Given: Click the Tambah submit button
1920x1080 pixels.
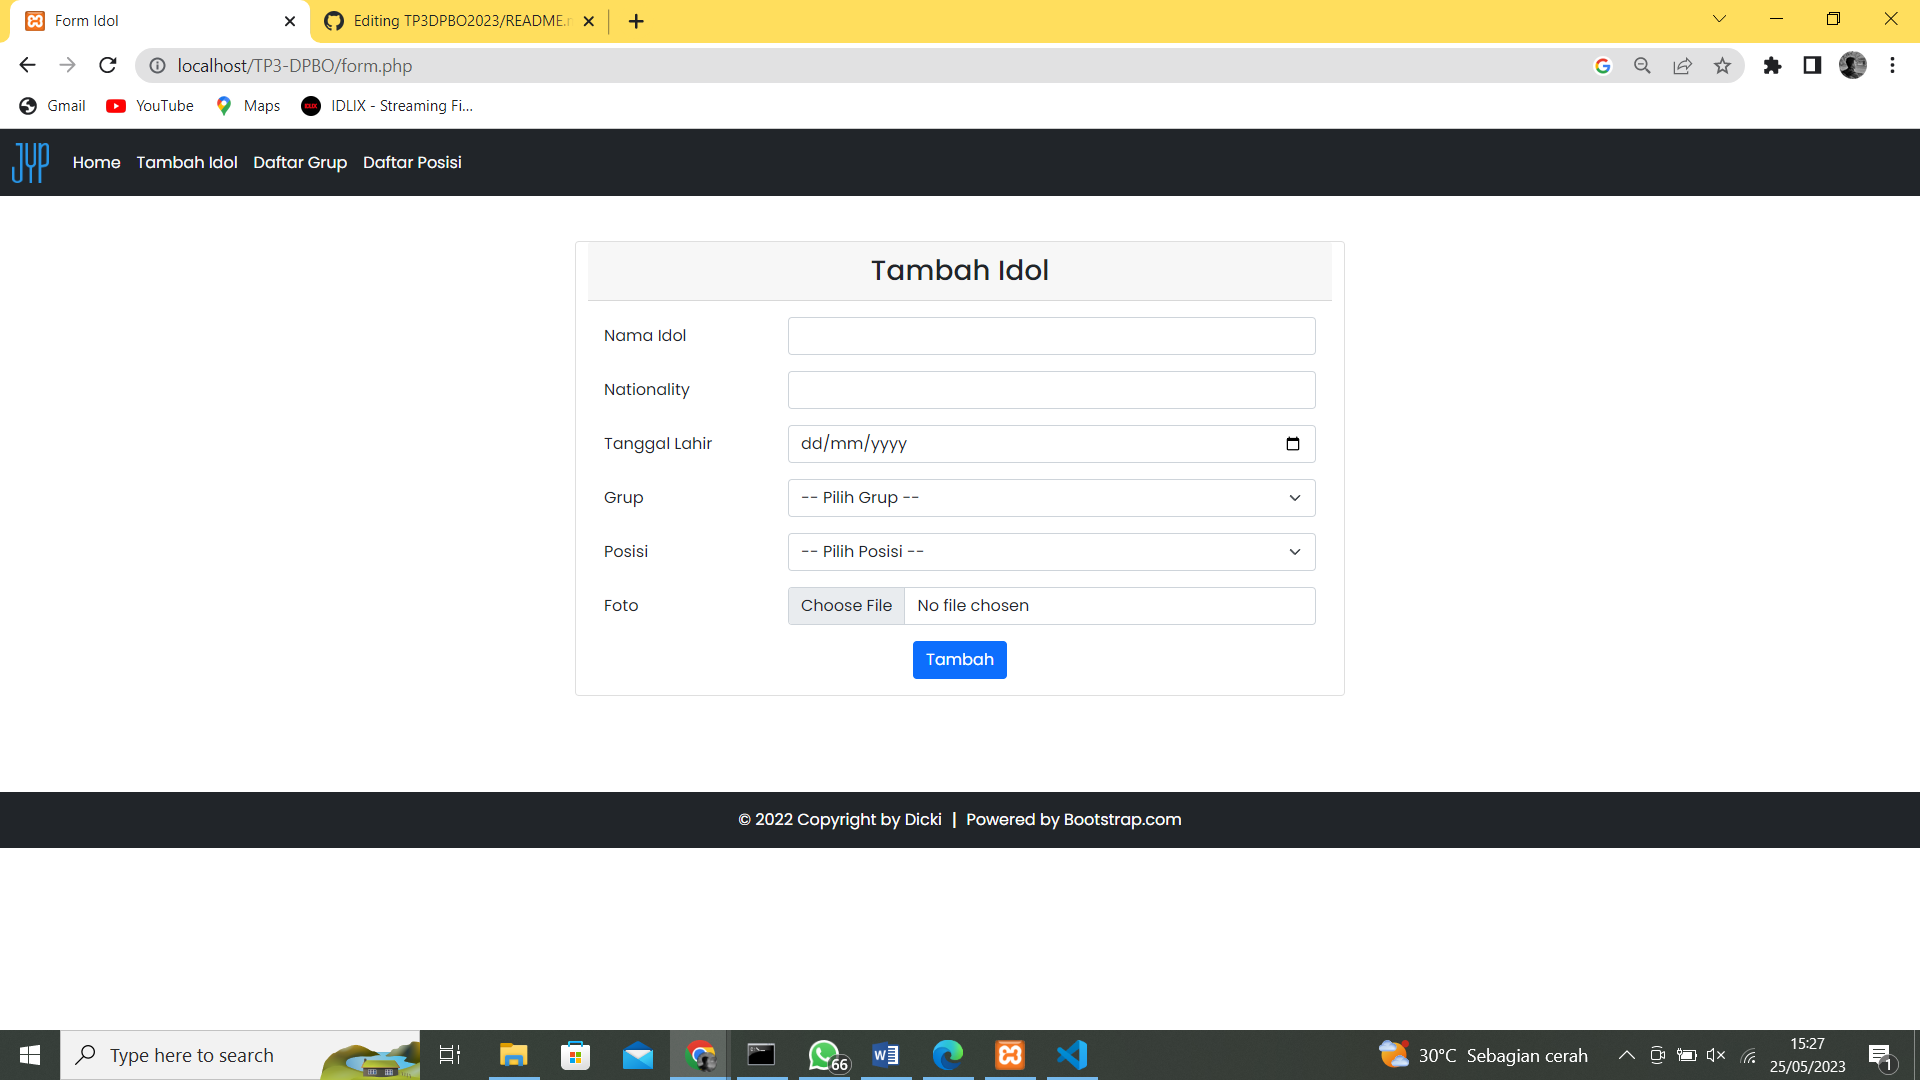Looking at the screenshot, I should pos(959,659).
